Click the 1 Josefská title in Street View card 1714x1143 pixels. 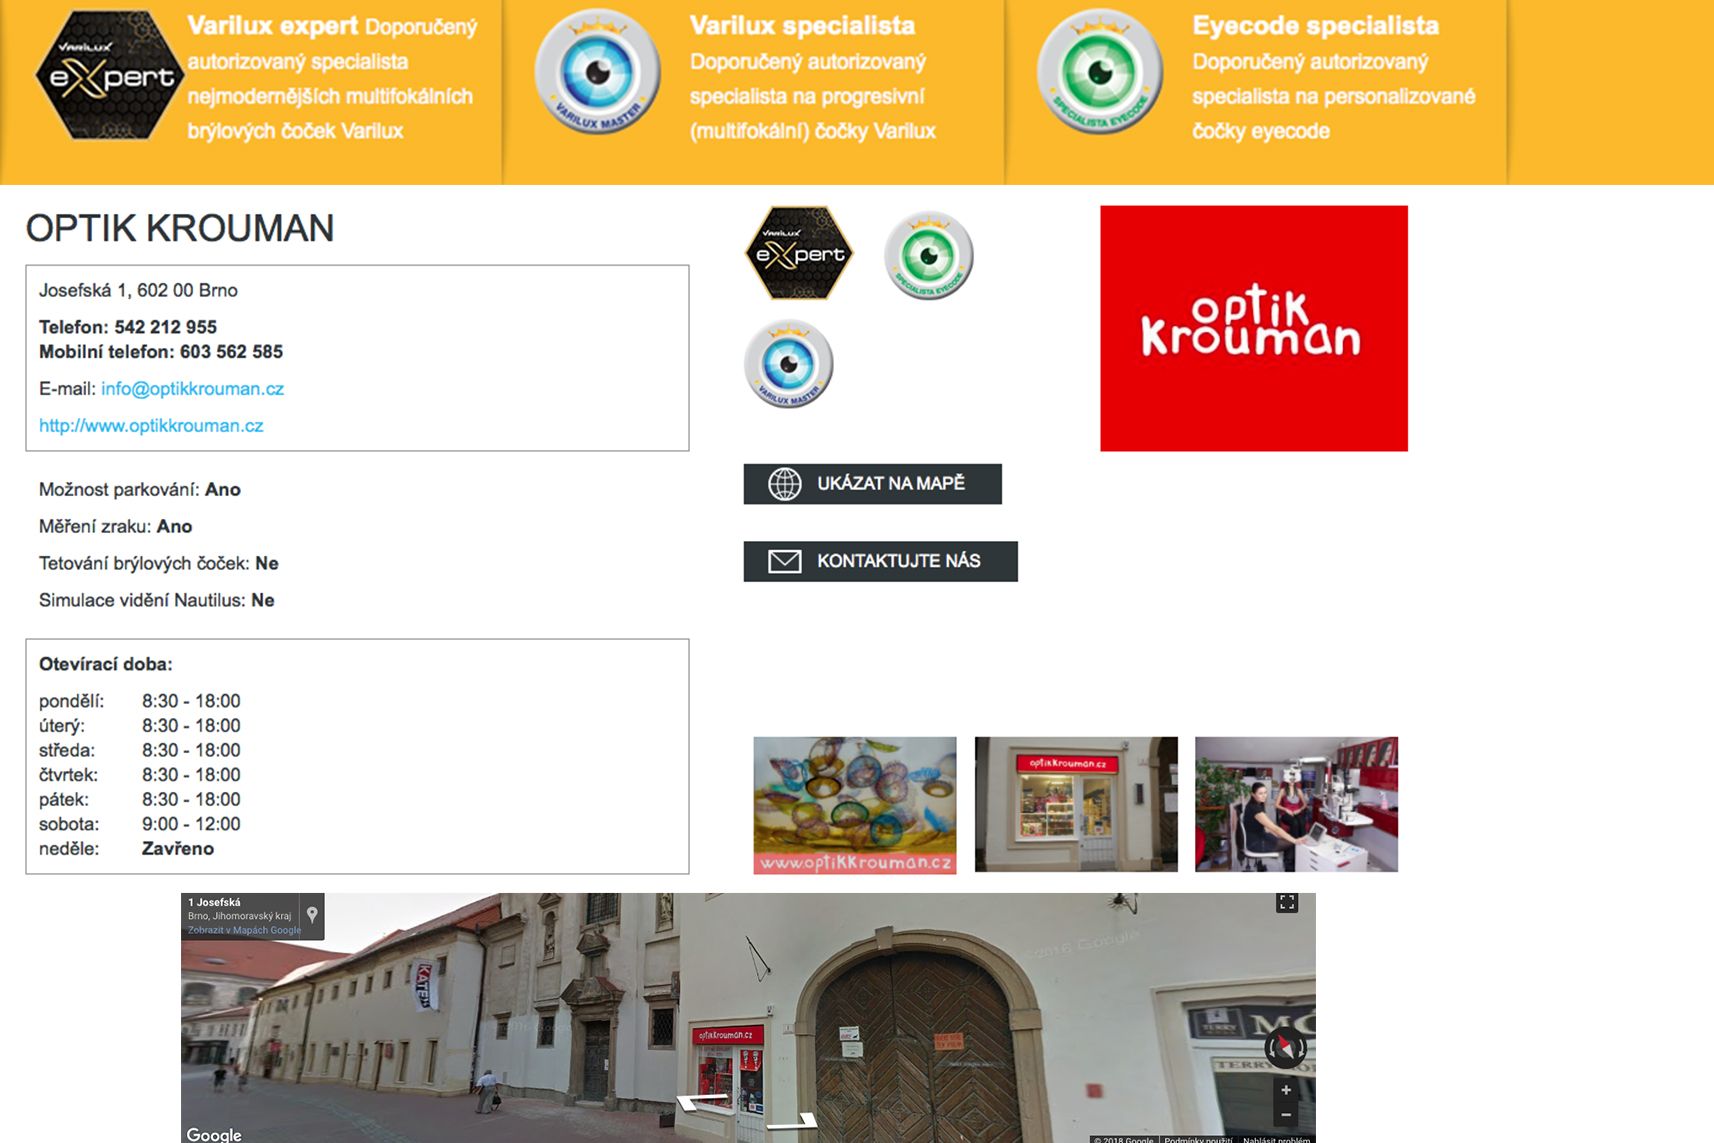click(x=214, y=902)
